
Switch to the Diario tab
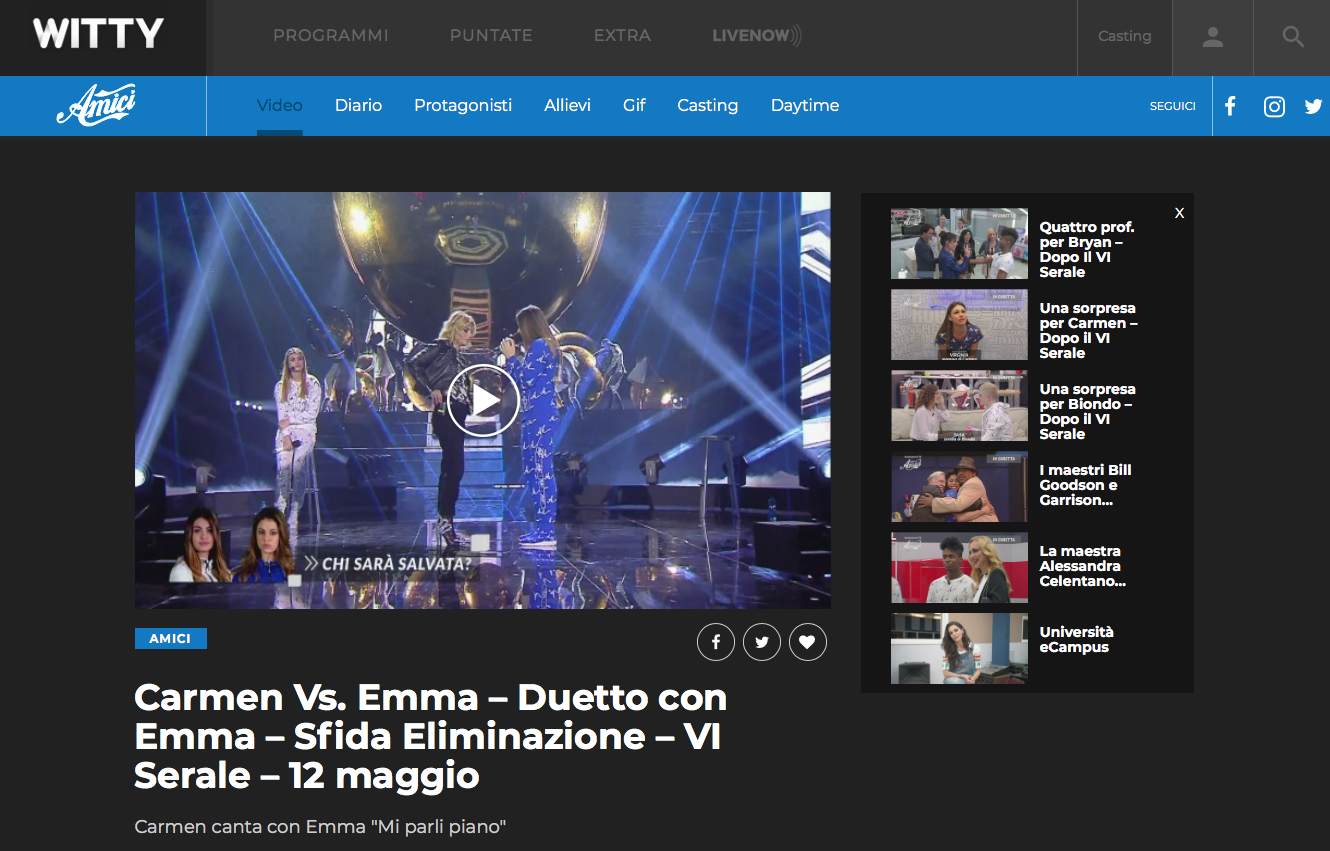pyautogui.click(x=358, y=105)
